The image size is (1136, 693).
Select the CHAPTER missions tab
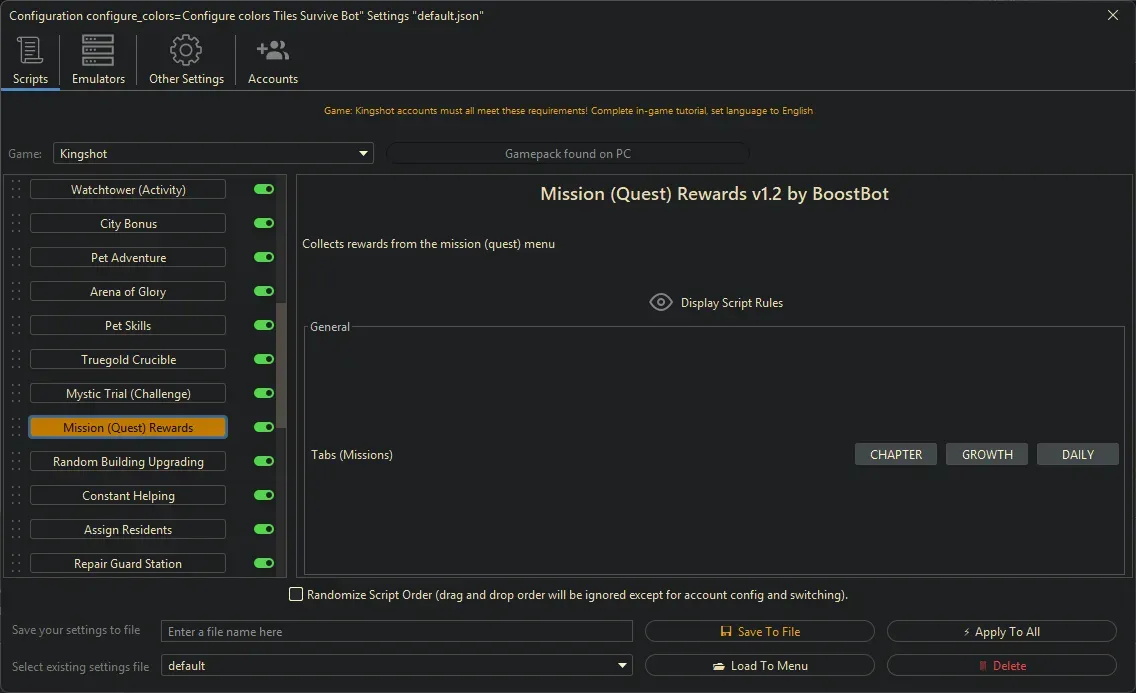895,453
